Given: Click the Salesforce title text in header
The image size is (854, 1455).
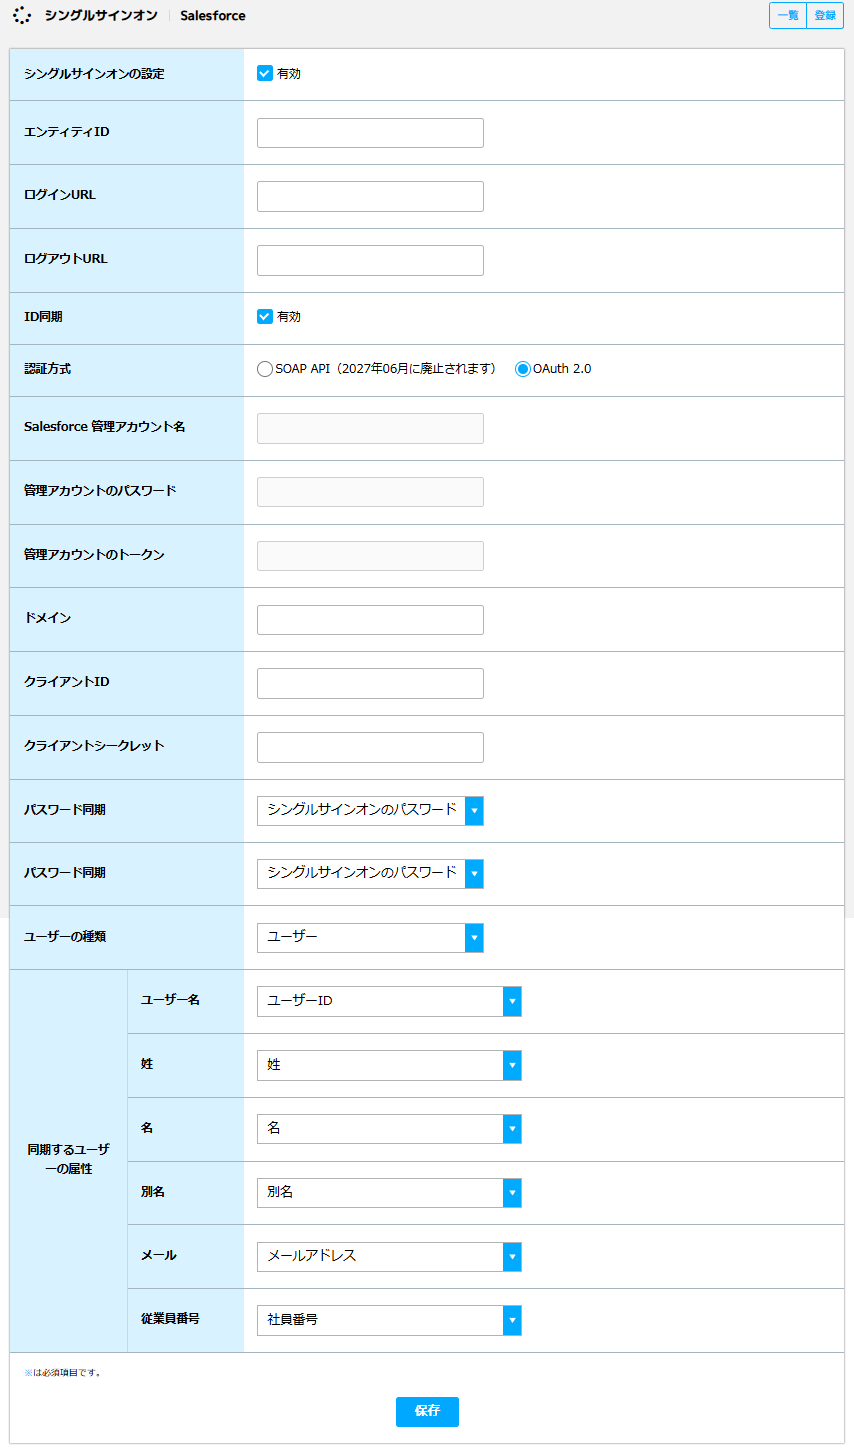Looking at the screenshot, I should click(x=213, y=16).
